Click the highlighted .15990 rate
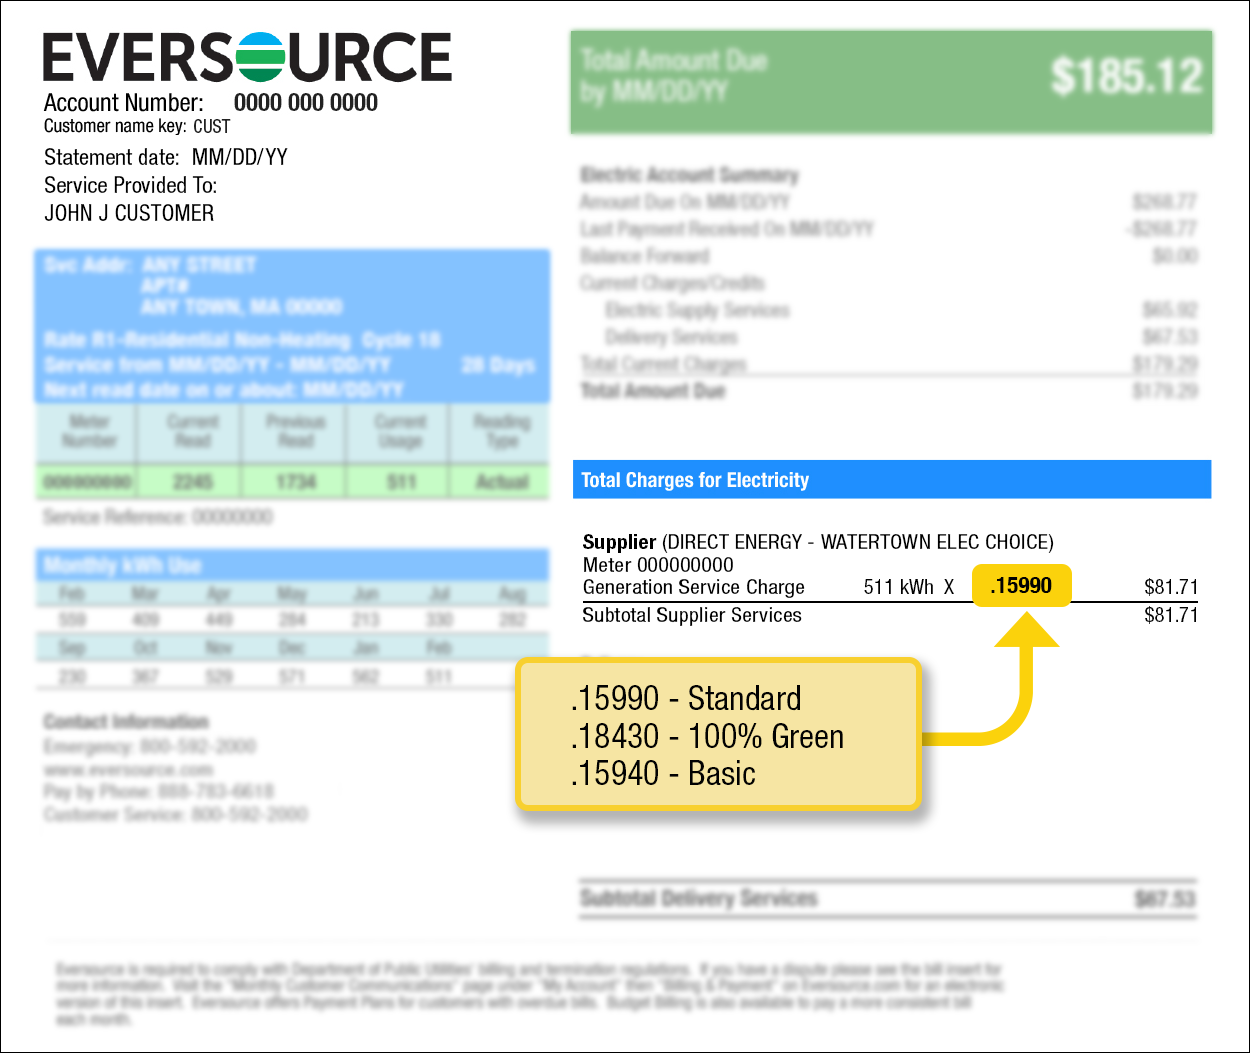1250x1053 pixels. tap(1021, 586)
